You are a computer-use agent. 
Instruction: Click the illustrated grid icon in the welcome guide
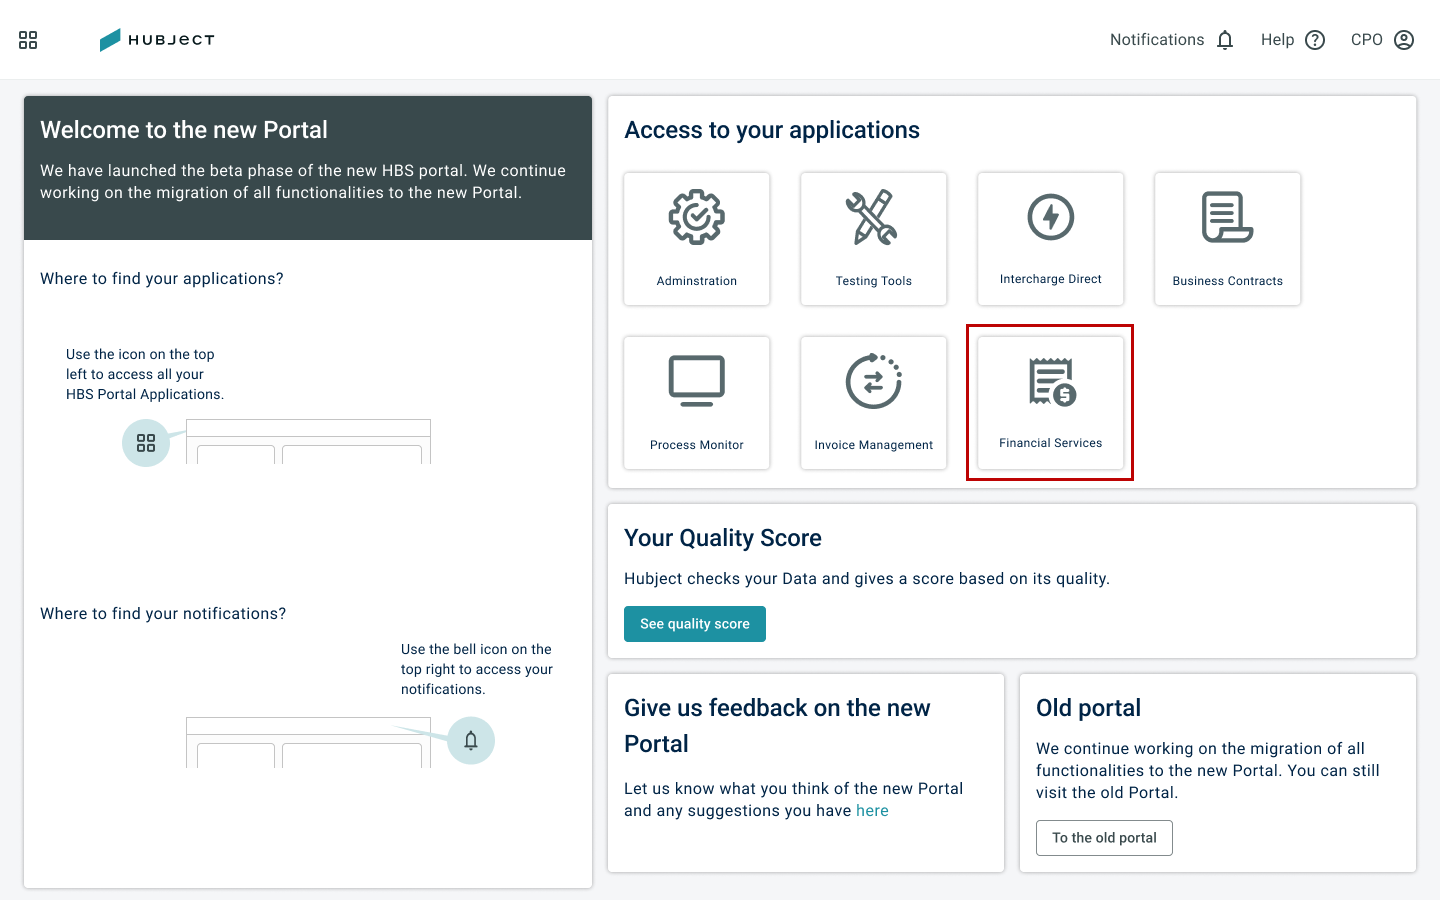tap(146, 443)
